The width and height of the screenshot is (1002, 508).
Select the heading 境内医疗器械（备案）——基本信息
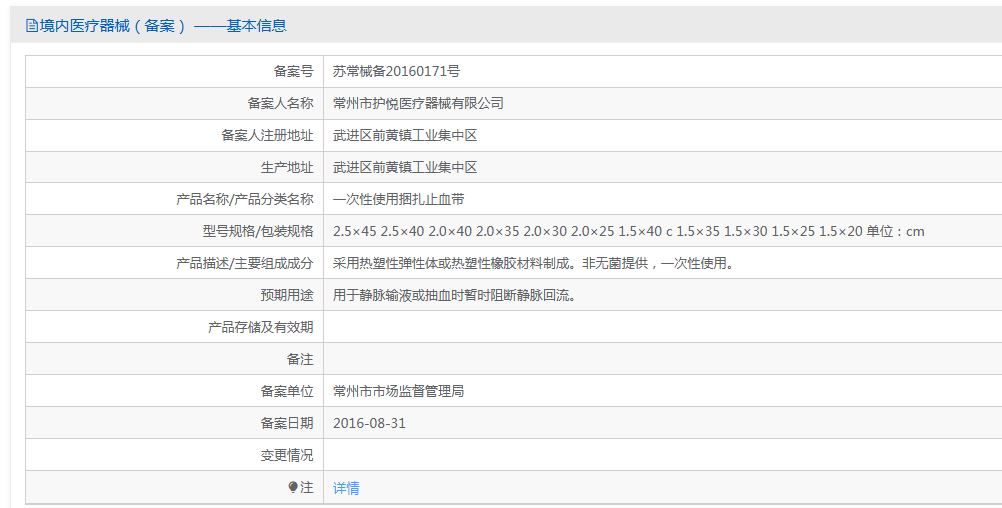[163, 26]
